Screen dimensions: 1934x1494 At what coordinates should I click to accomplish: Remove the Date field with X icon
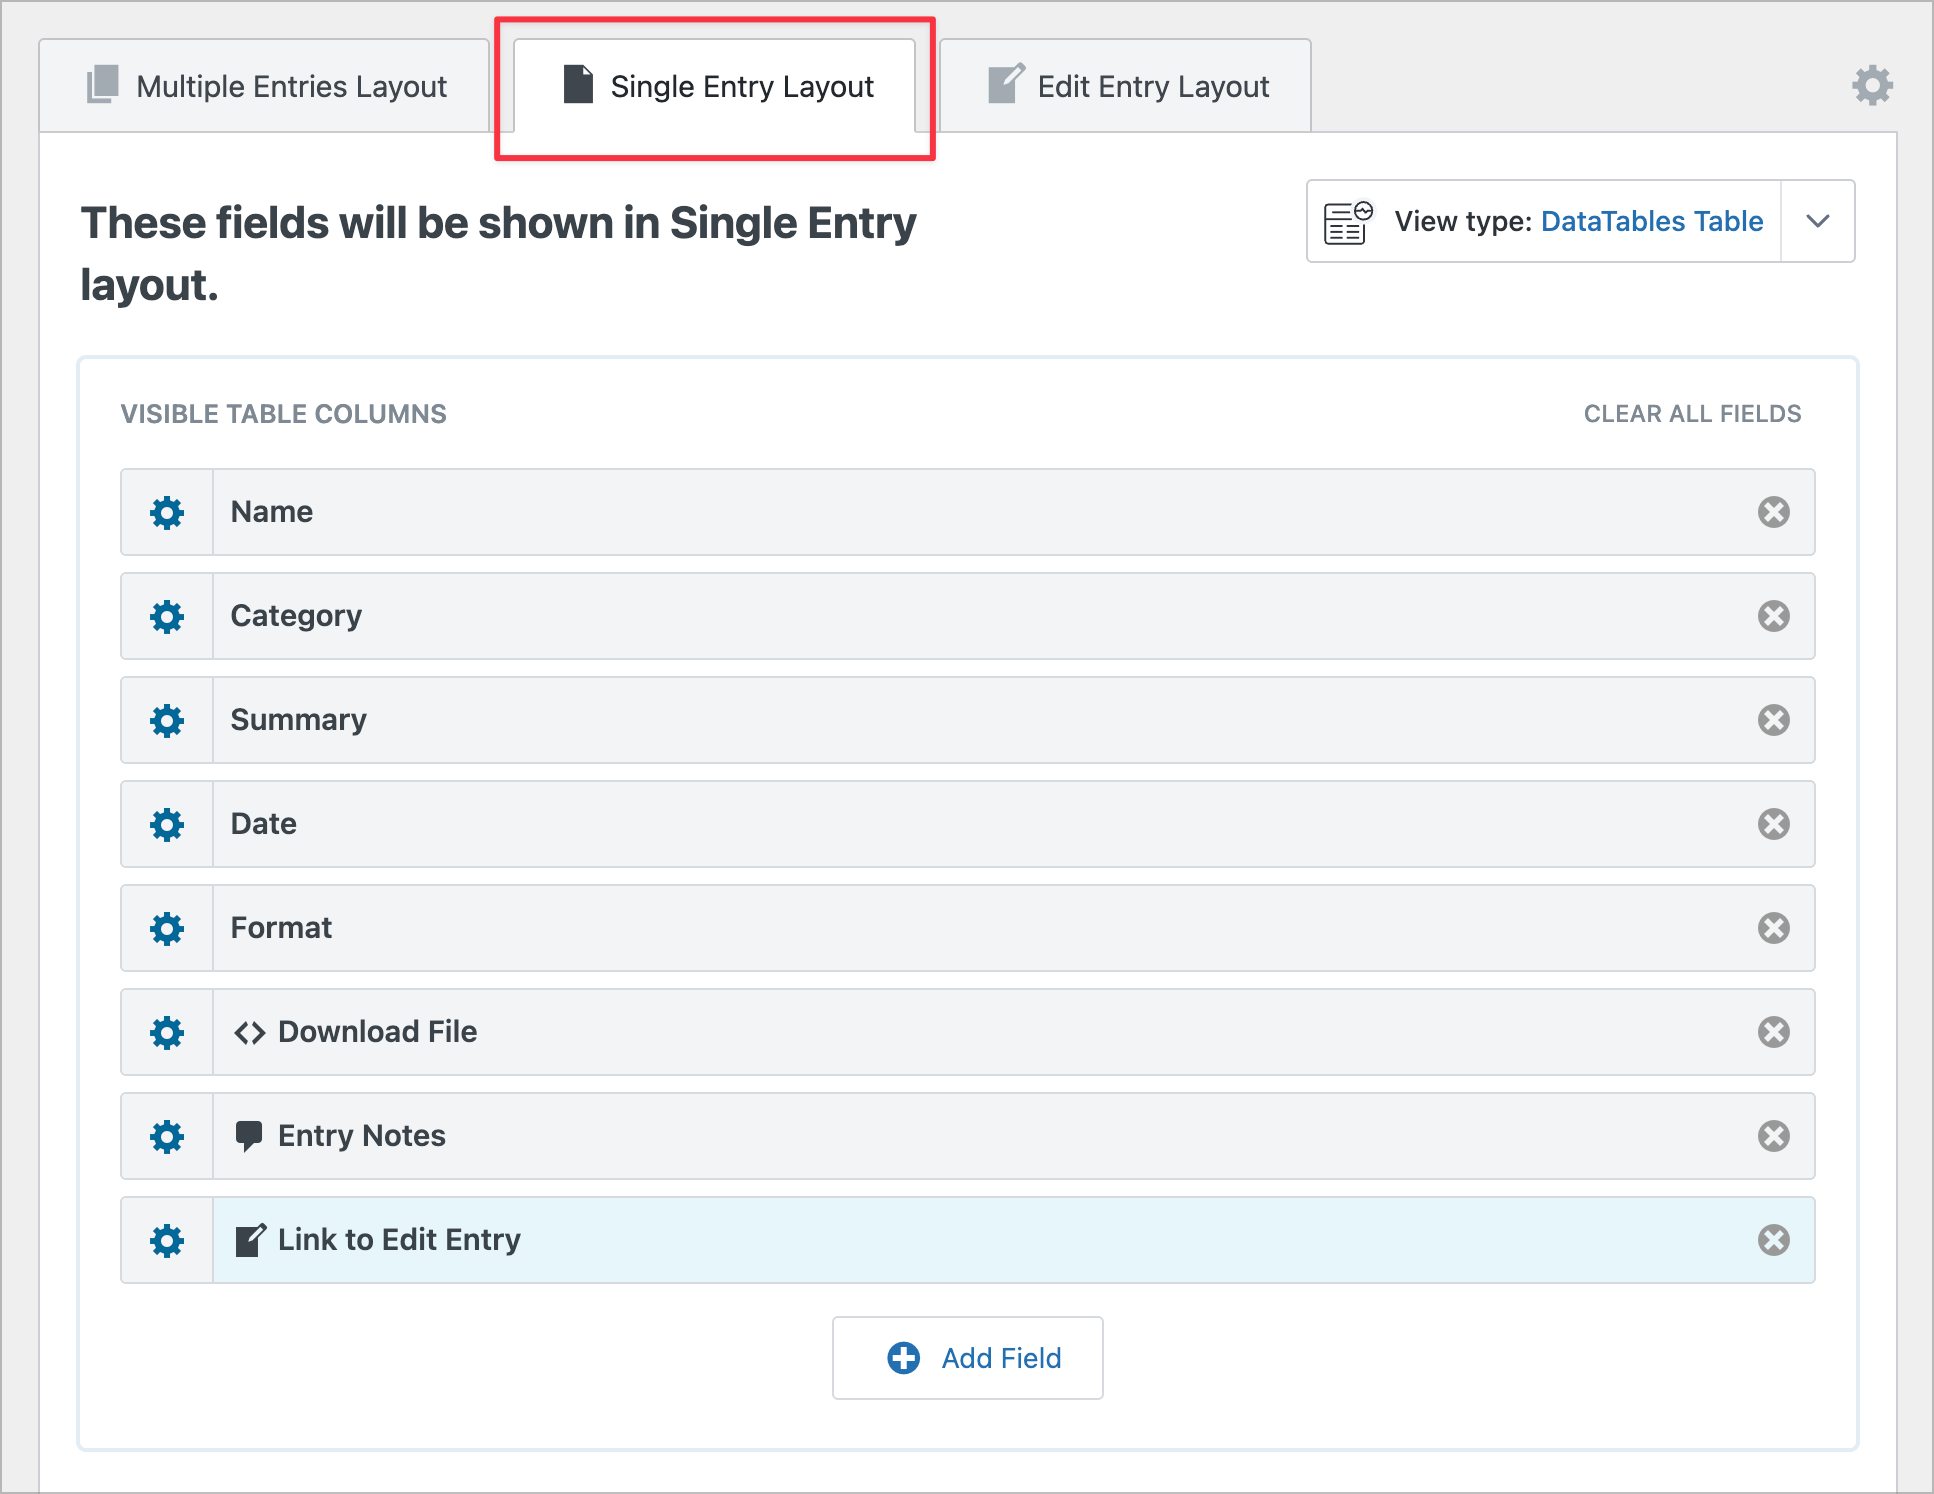1773,824
